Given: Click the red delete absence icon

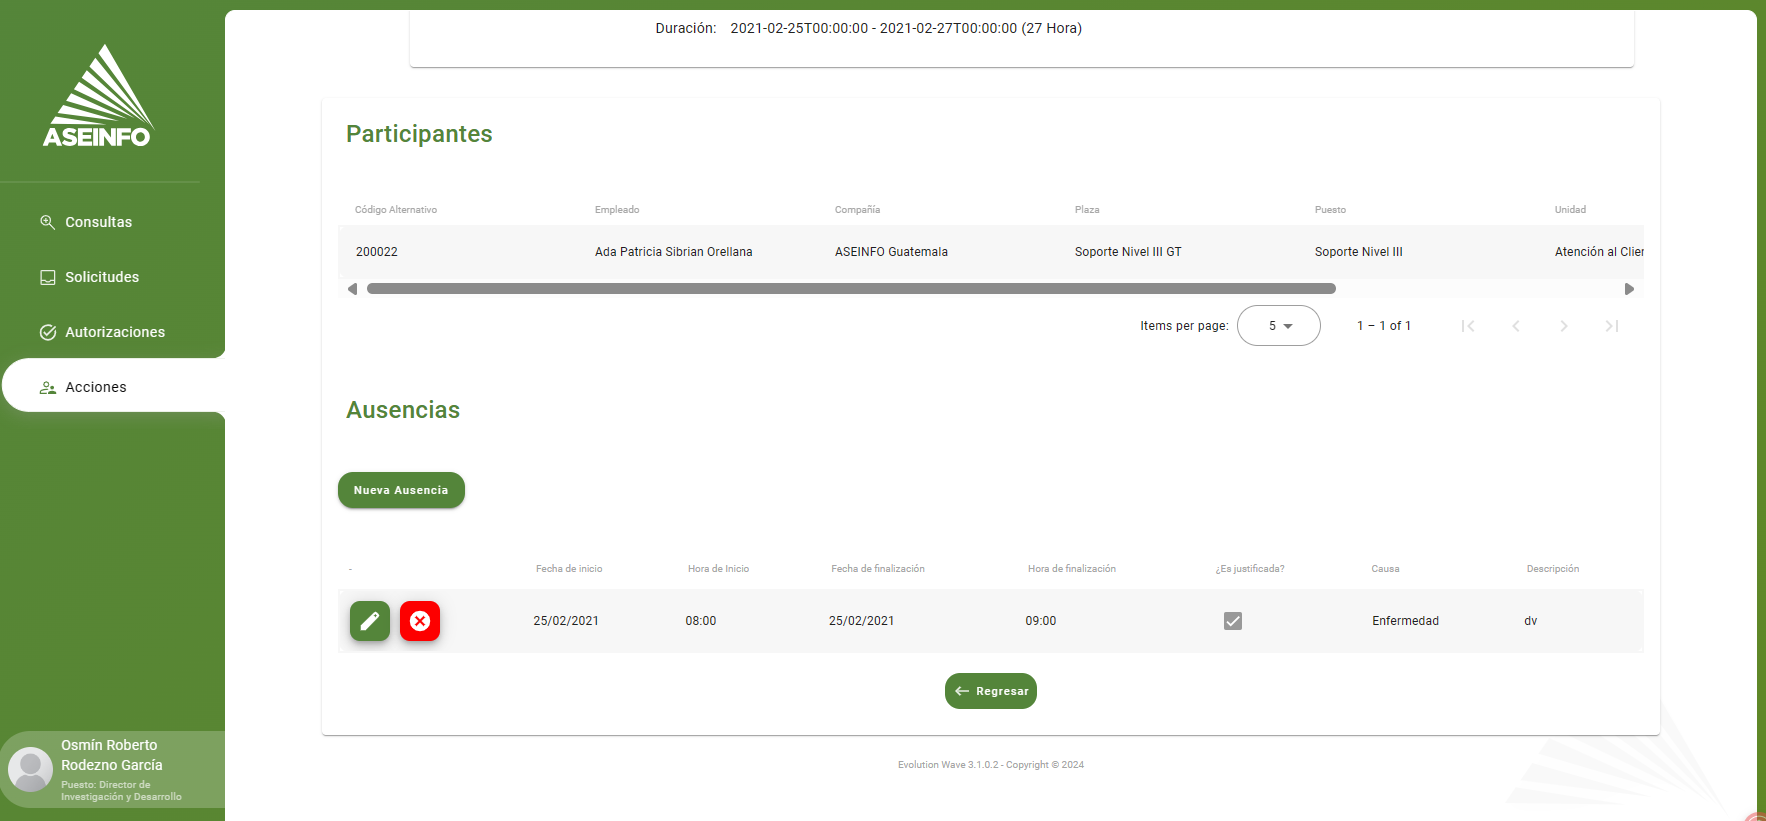Looking at the screenshot, I should pyautogui.click(x=420, y=621).
